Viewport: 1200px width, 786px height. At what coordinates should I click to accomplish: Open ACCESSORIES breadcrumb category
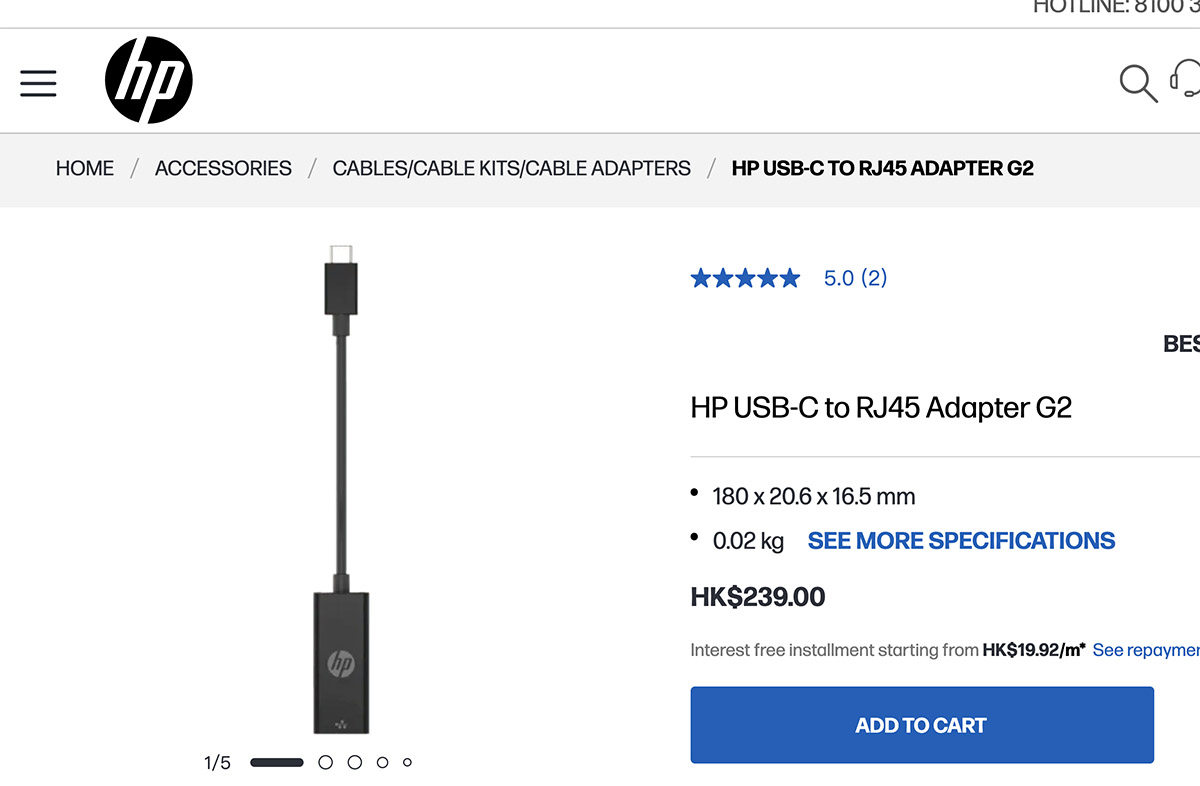(x=223, y=168)
